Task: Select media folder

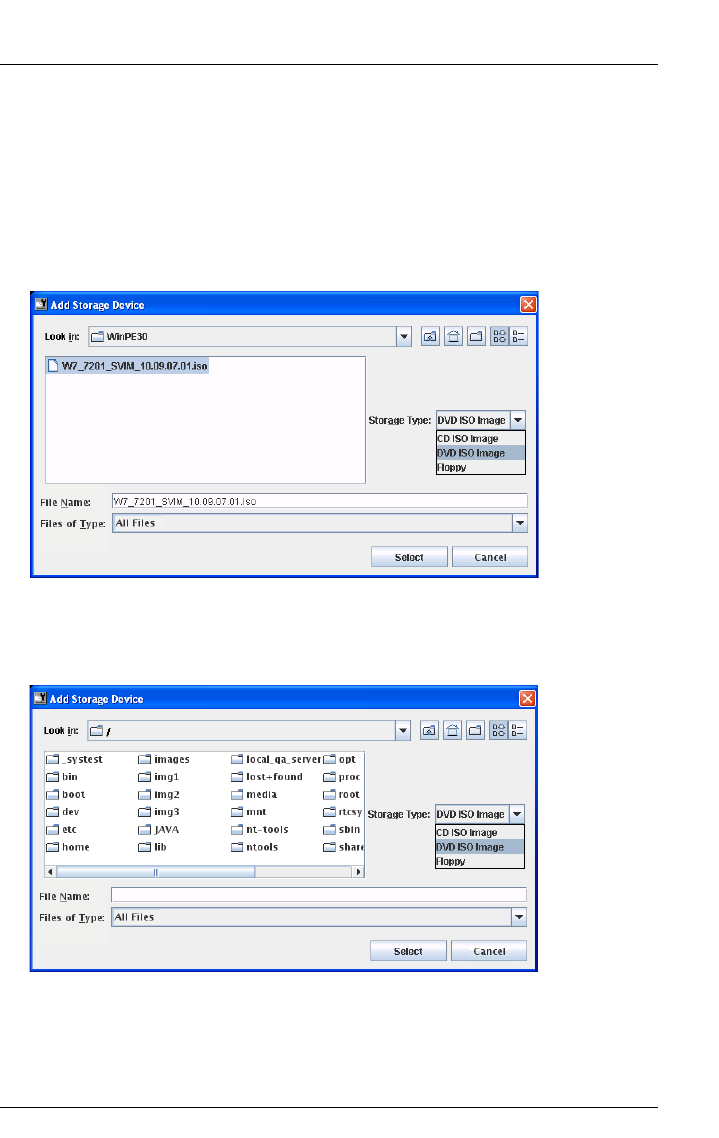Action: tap(255, 795)
